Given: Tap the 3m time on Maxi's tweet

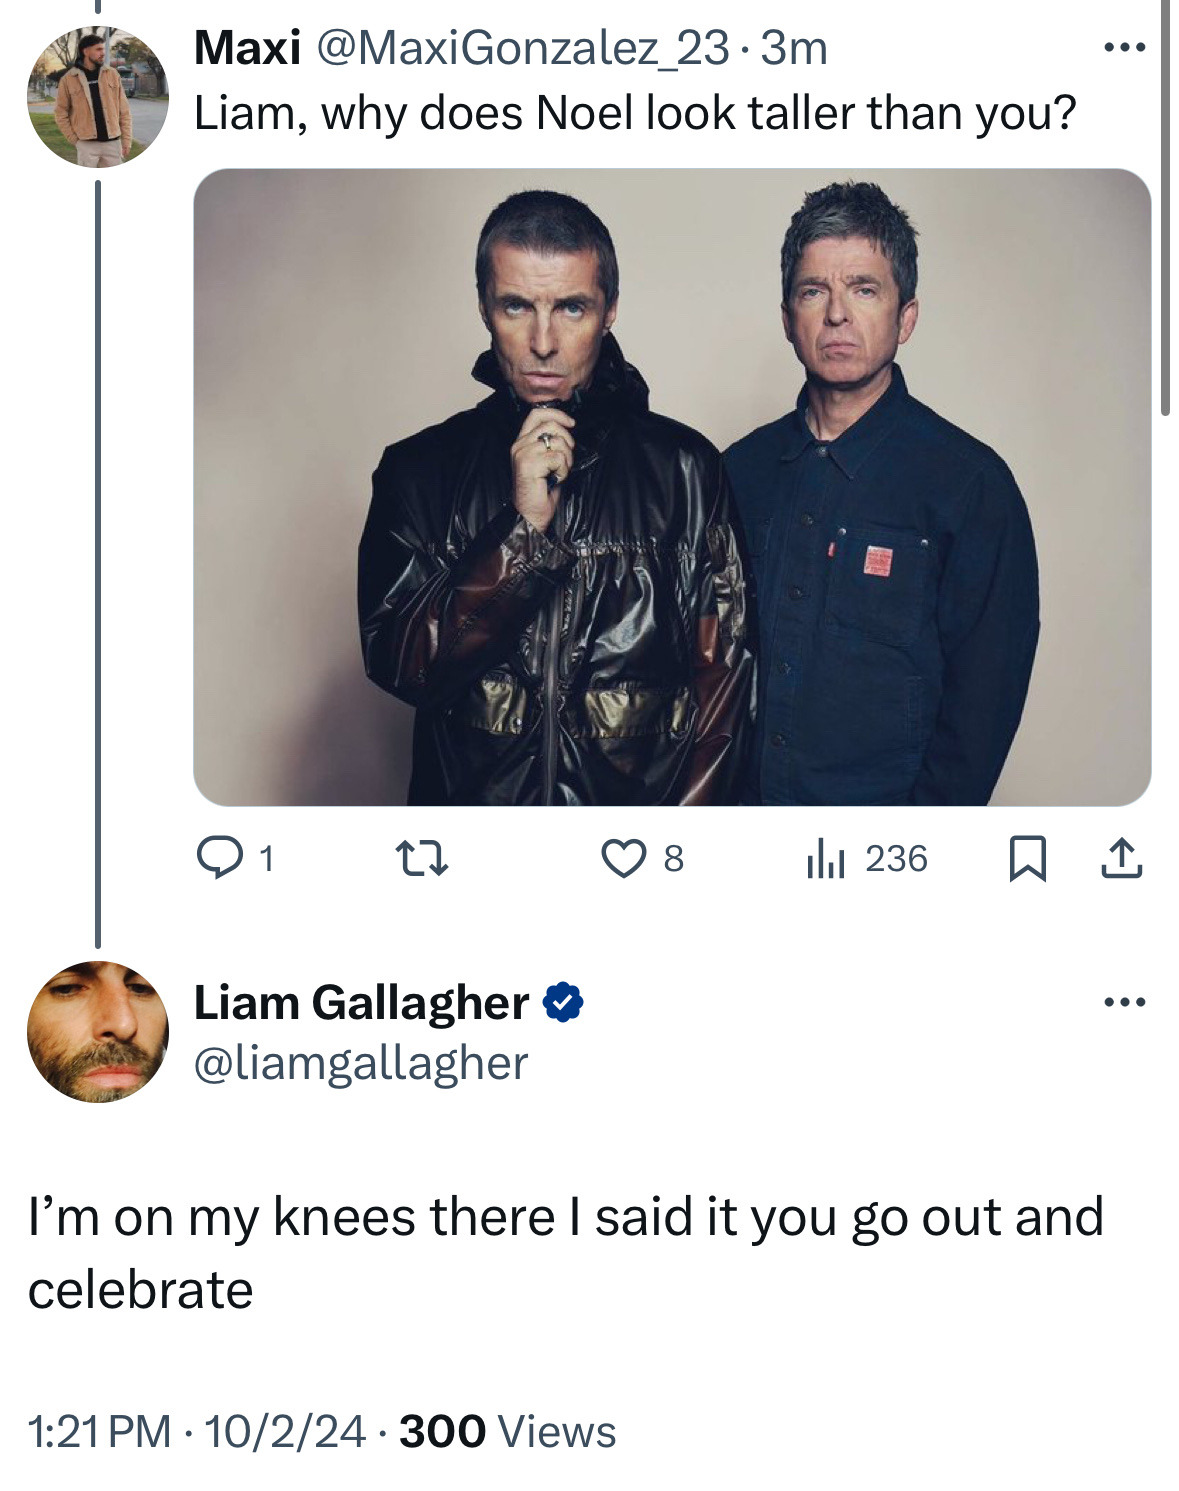Looking at the screenshot, I should (x=794, y=48).
